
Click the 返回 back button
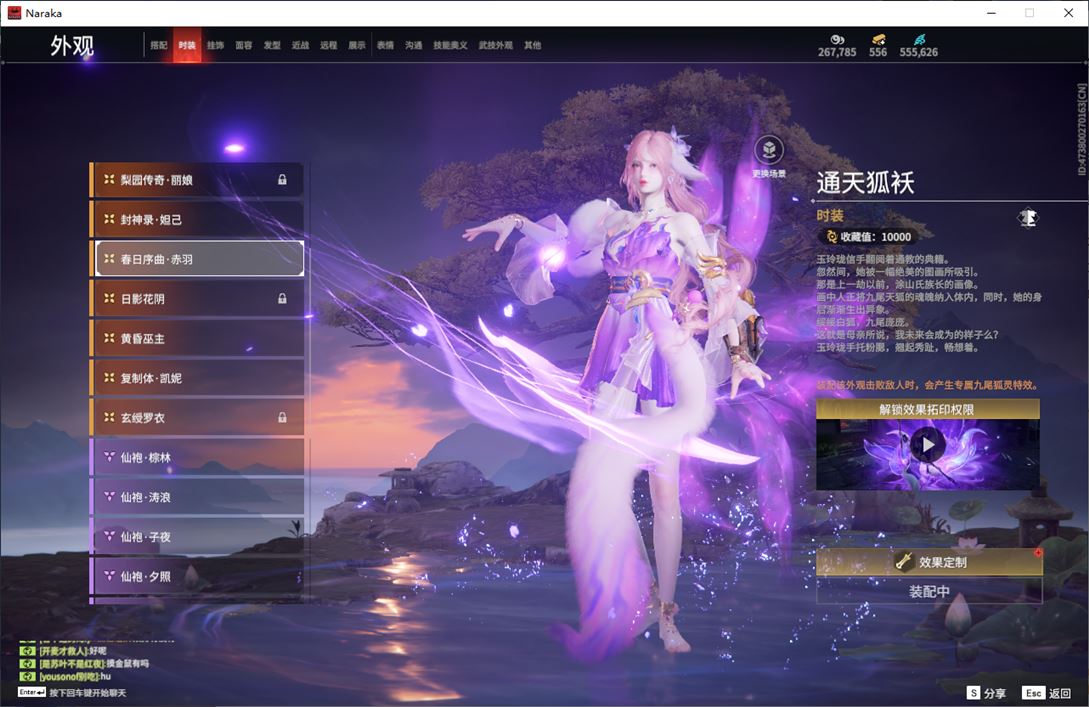click(1047, 693)
